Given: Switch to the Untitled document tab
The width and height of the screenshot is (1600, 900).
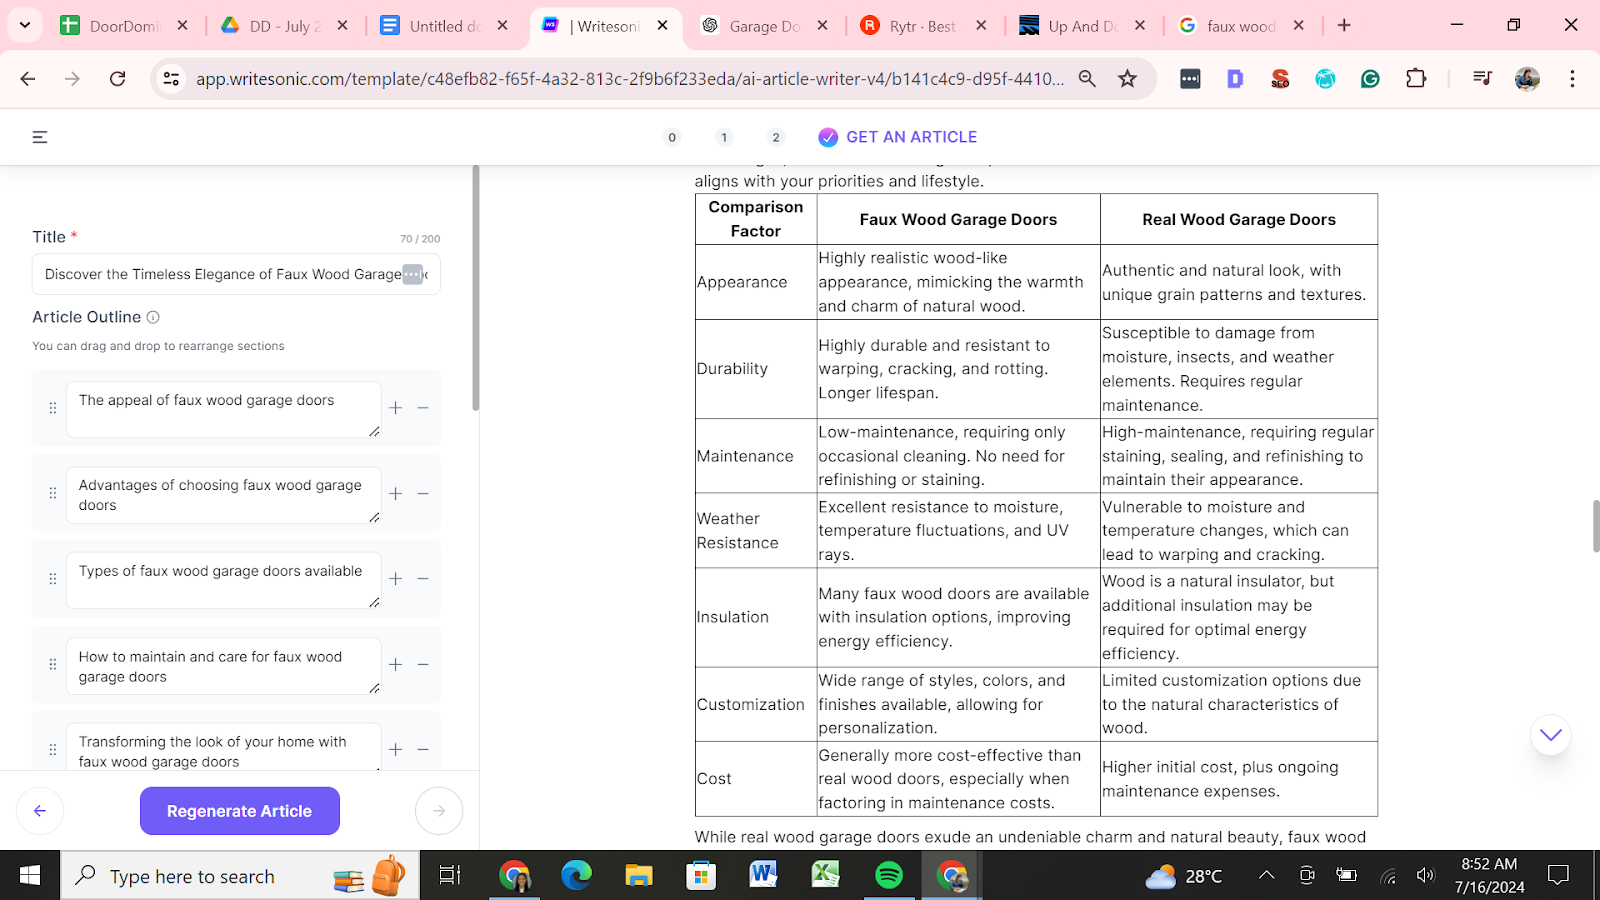Looking at the screenshot, I should pos(445,26).
